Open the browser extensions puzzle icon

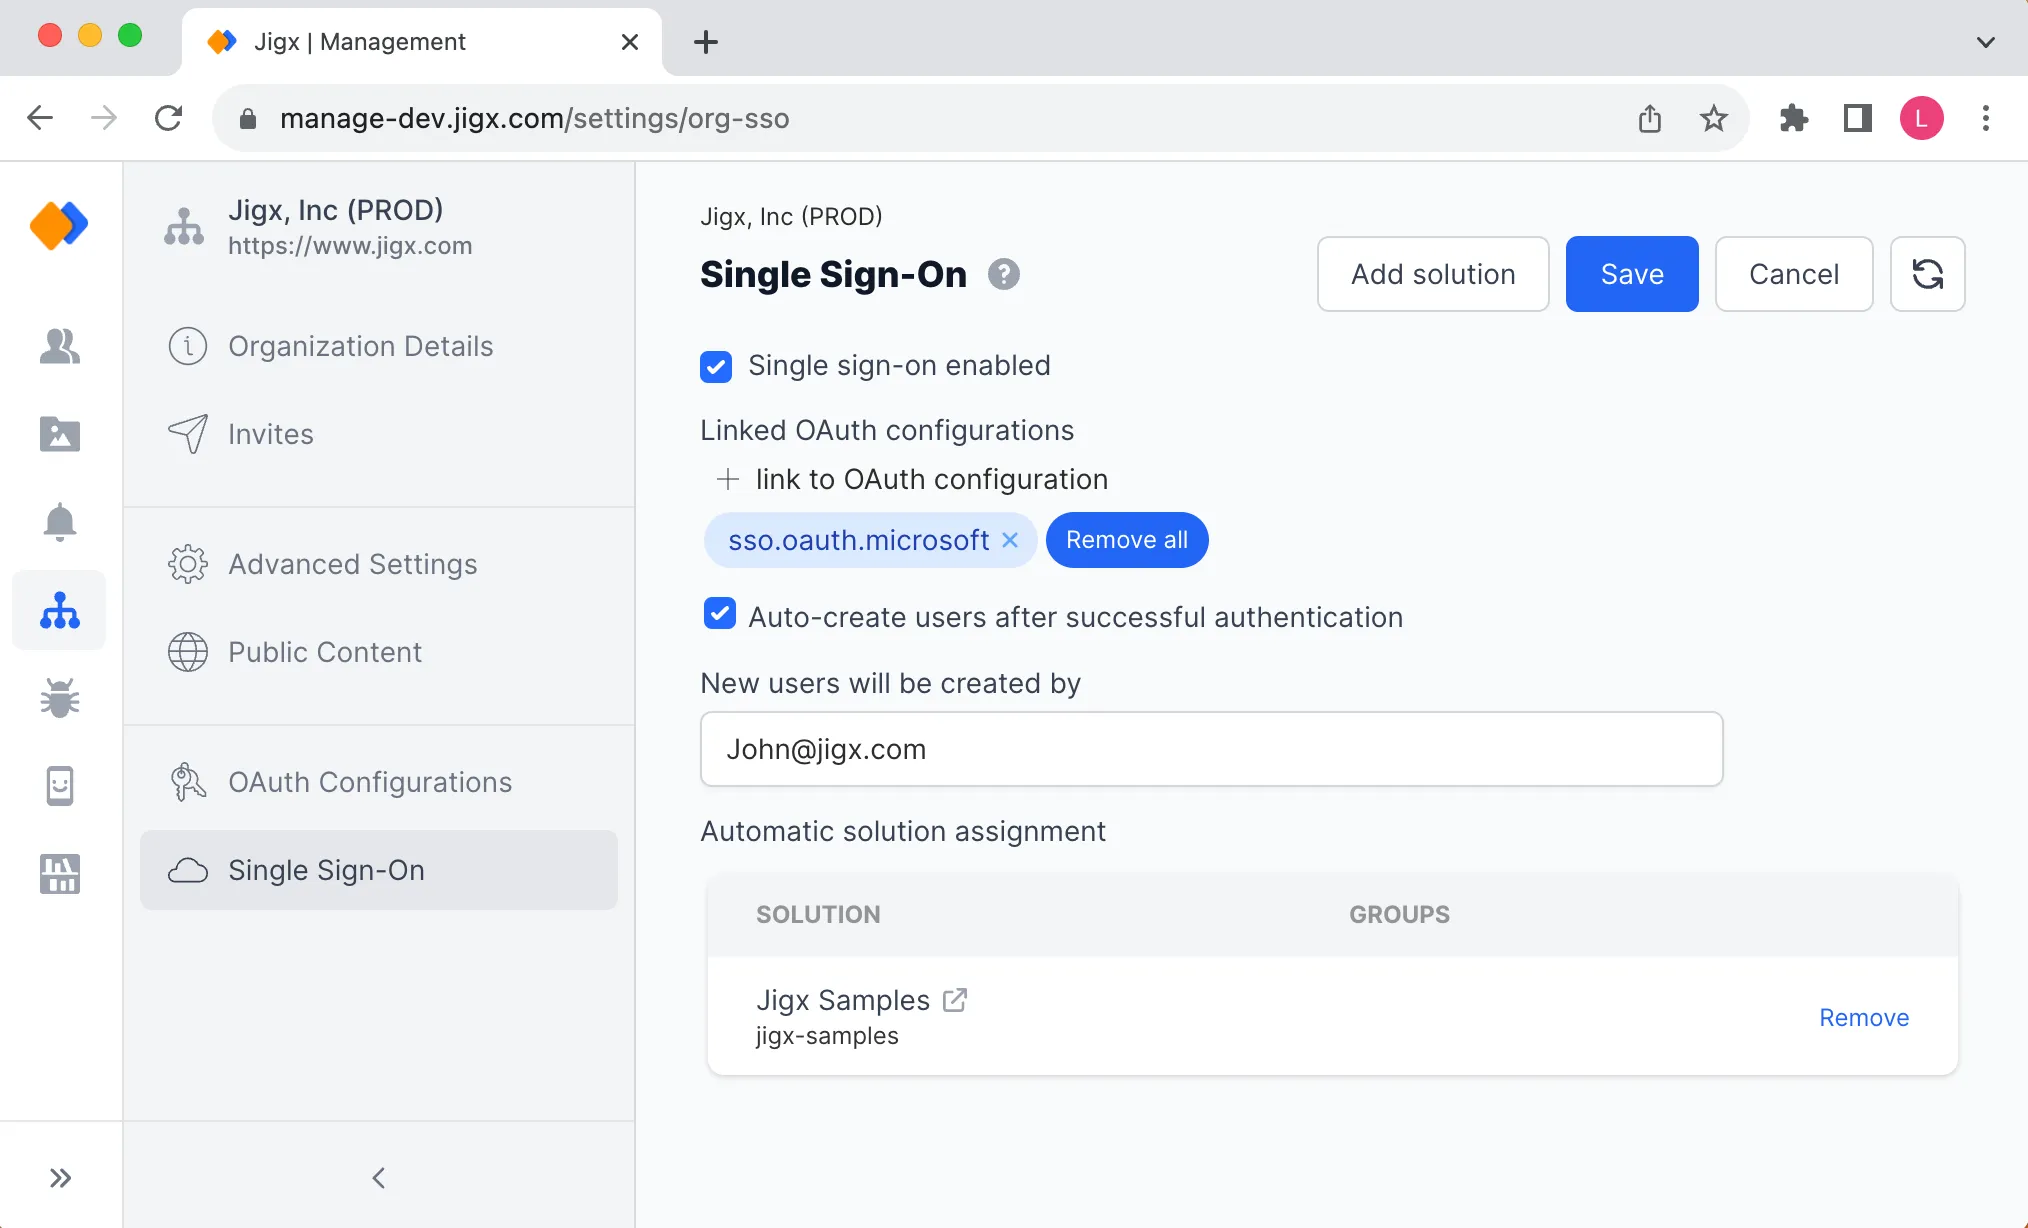1794,118
